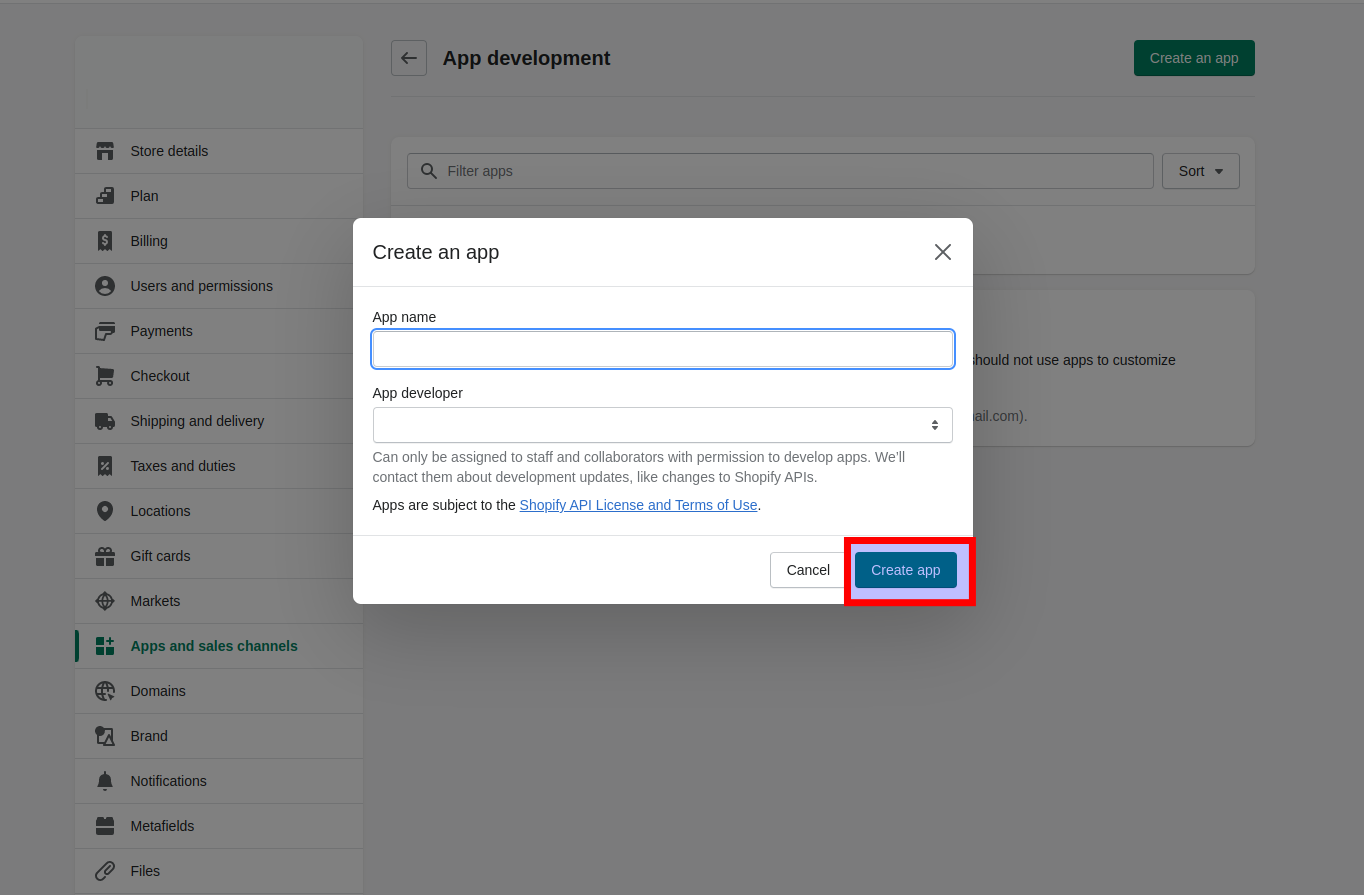Click the Markets globe icon
Screen dimensions: 1364x895
(x=105, y=601)
